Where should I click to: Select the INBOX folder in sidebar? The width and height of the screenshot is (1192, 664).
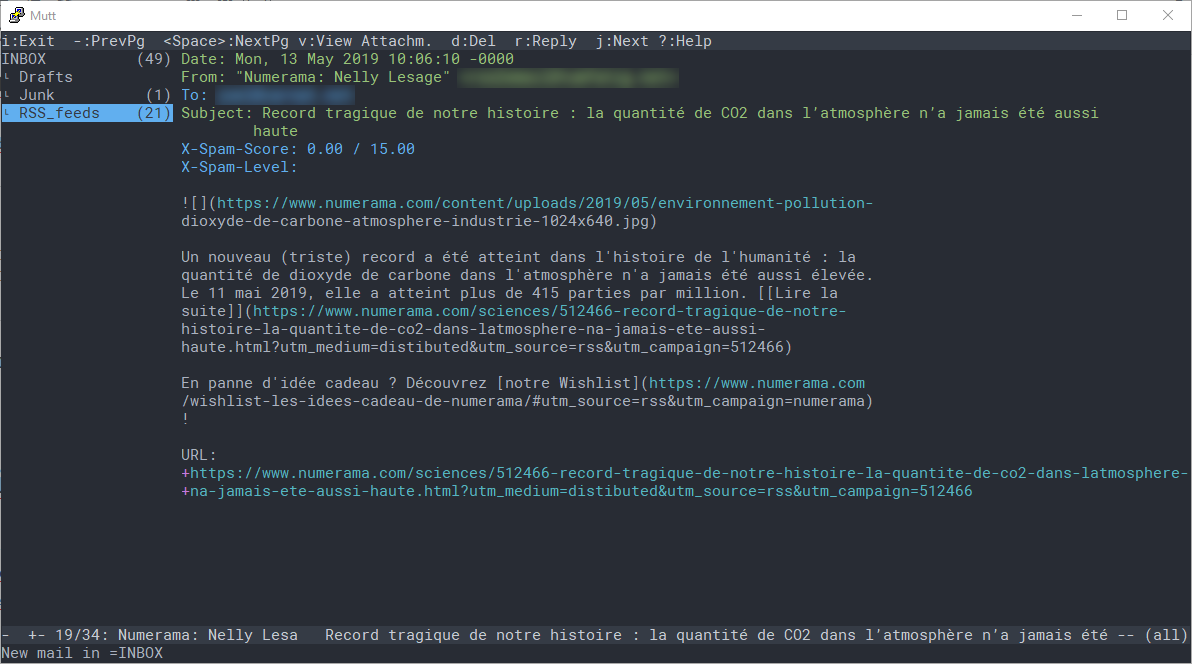click(x=86, y=59)
